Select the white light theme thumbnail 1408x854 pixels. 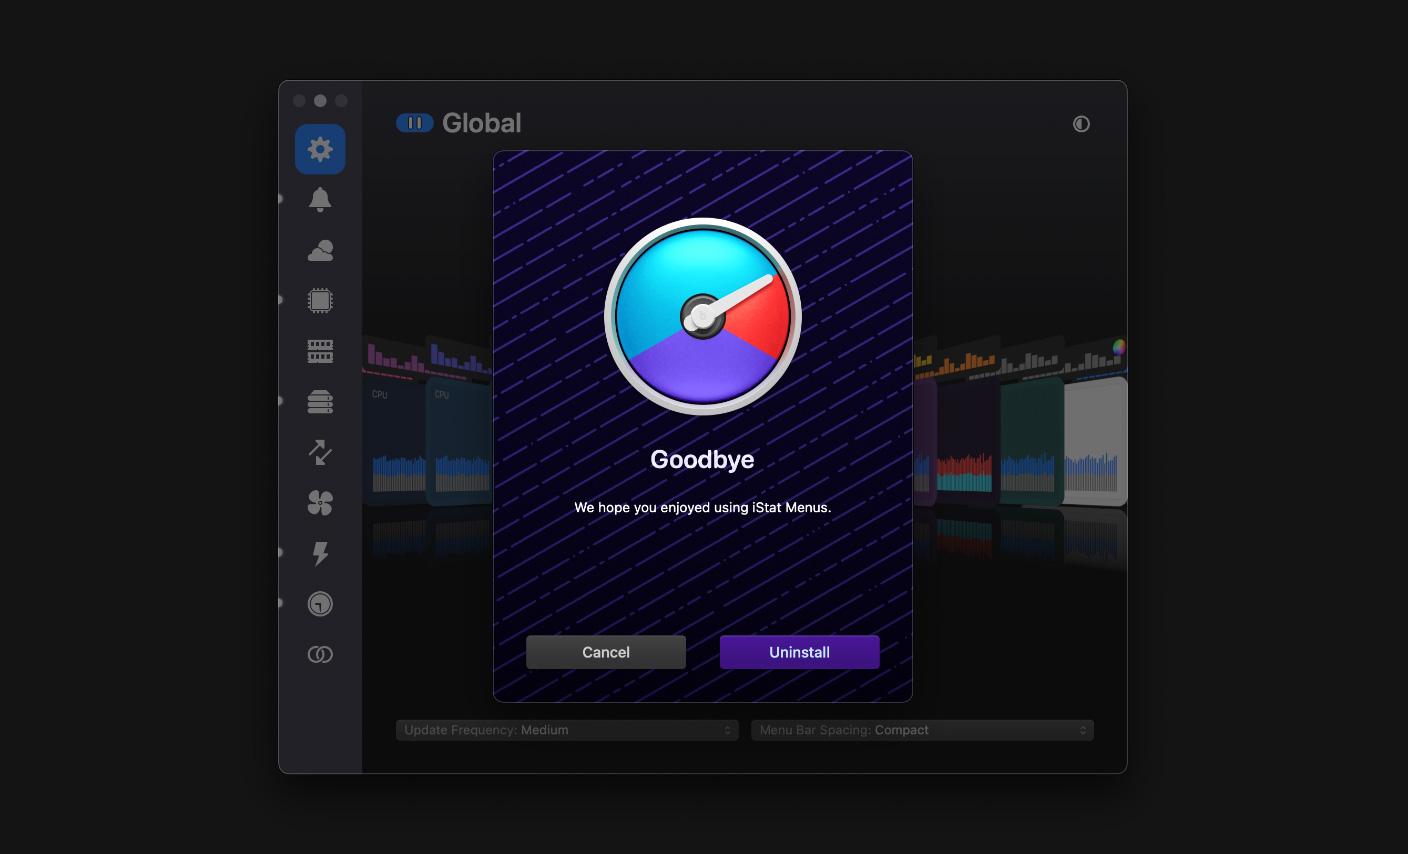1095,440
